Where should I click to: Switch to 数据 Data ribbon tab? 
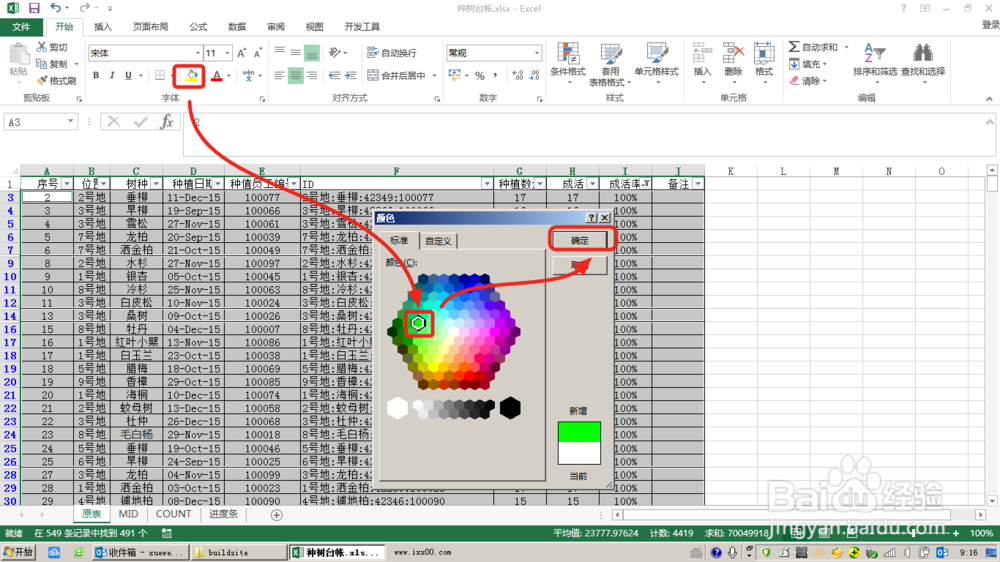pos(237,27)
